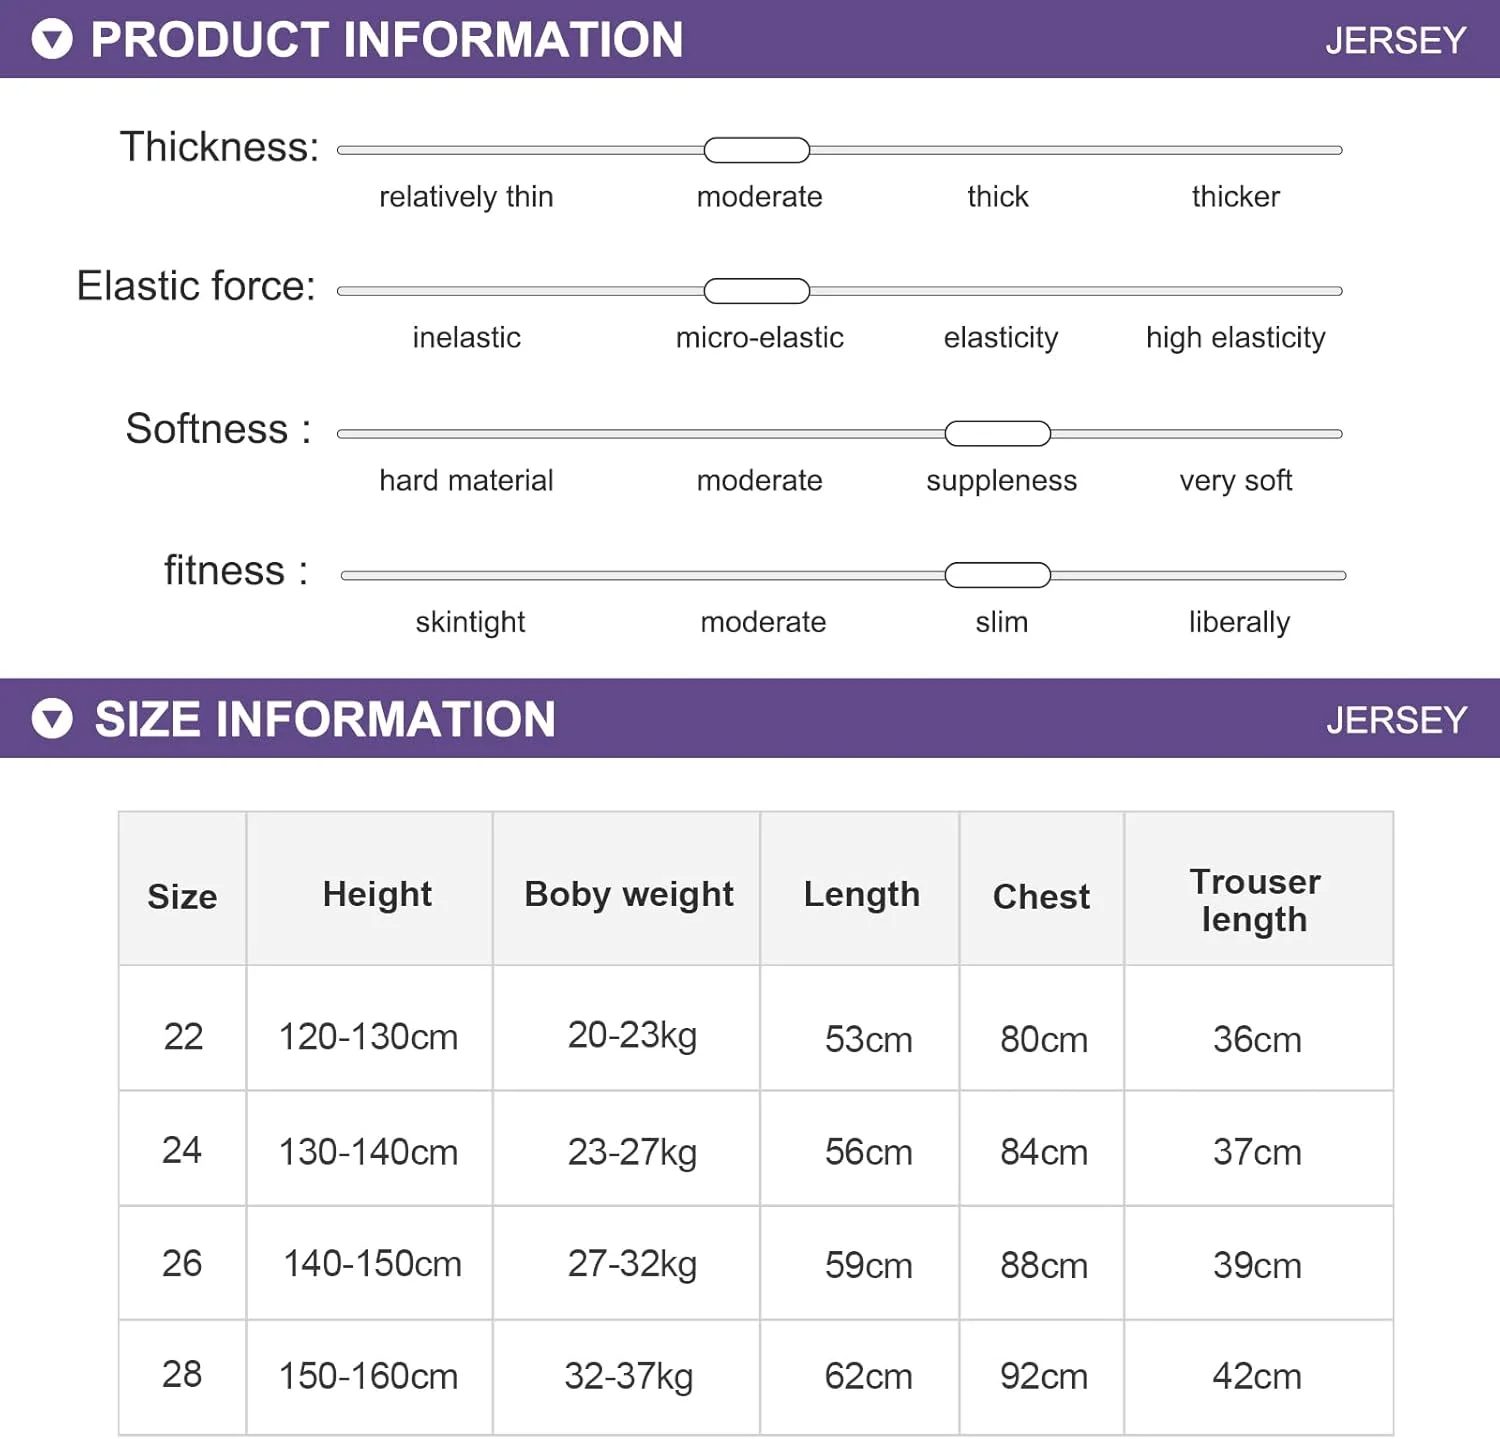Select size 28 row cell
The width and height of the screenshot is (1500, 1439).
pyautogui.click(x=182, y=1375)
